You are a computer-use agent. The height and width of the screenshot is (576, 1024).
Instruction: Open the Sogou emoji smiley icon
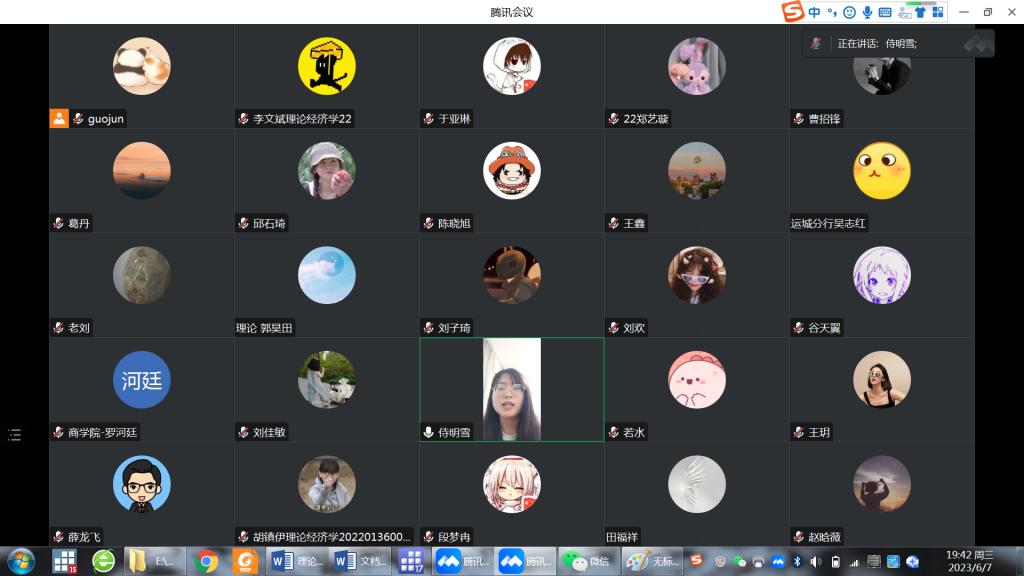click(x=850, y=12)
